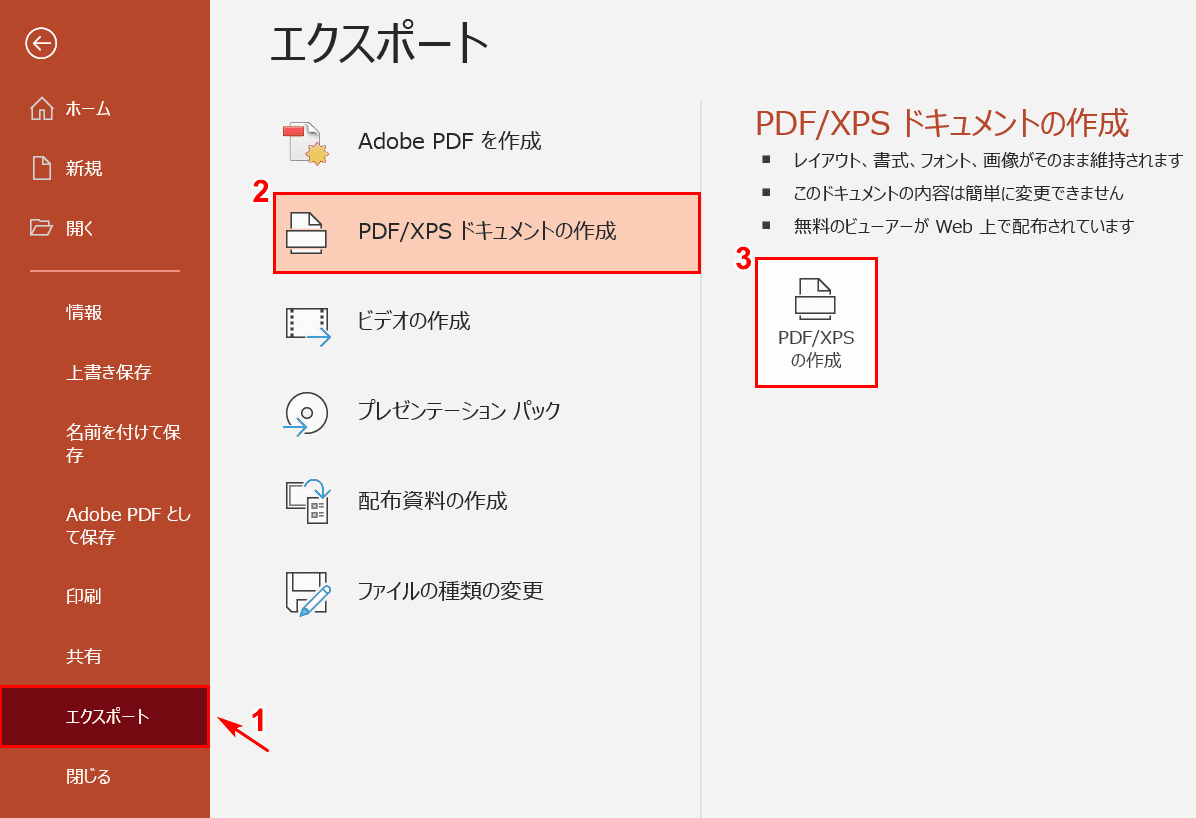This screenshot has width=1196, height=818.
Task: Select ビデオの作成 option
Action: [487, 321]
